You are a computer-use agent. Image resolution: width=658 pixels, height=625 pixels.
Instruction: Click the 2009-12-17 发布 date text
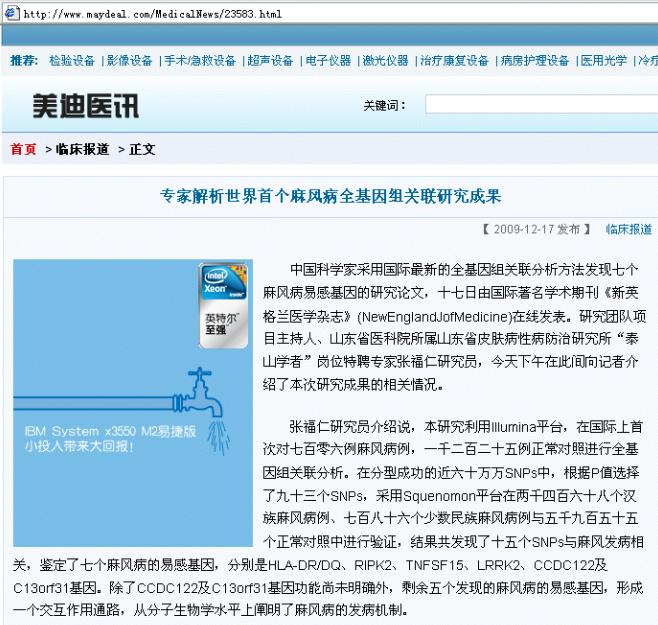coord(537,229)
